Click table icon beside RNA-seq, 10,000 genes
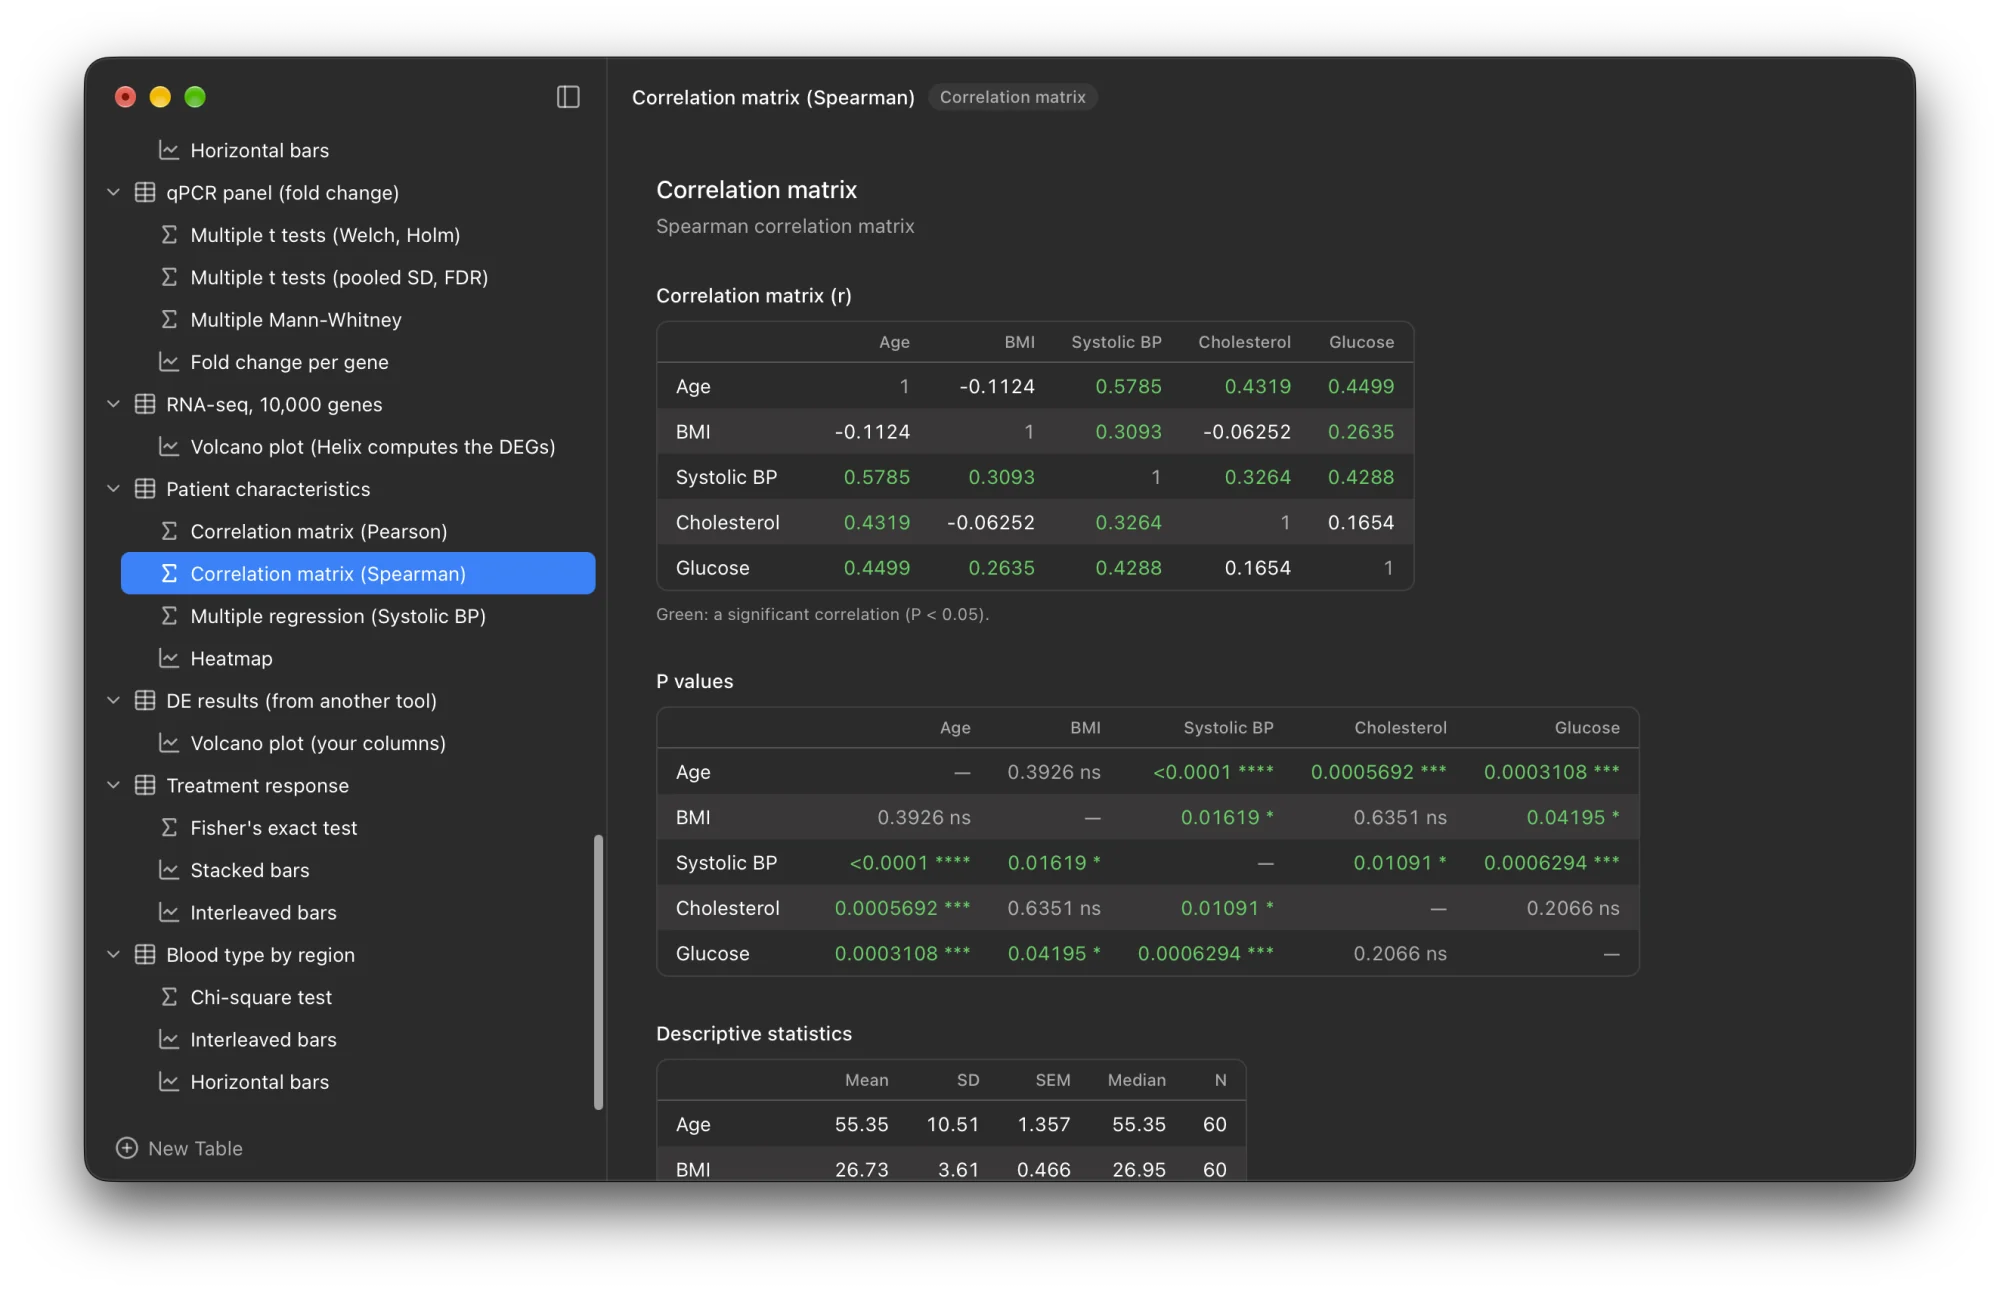The height and width of the screenshot is (1293, 2000). click(x=145, y=404)
